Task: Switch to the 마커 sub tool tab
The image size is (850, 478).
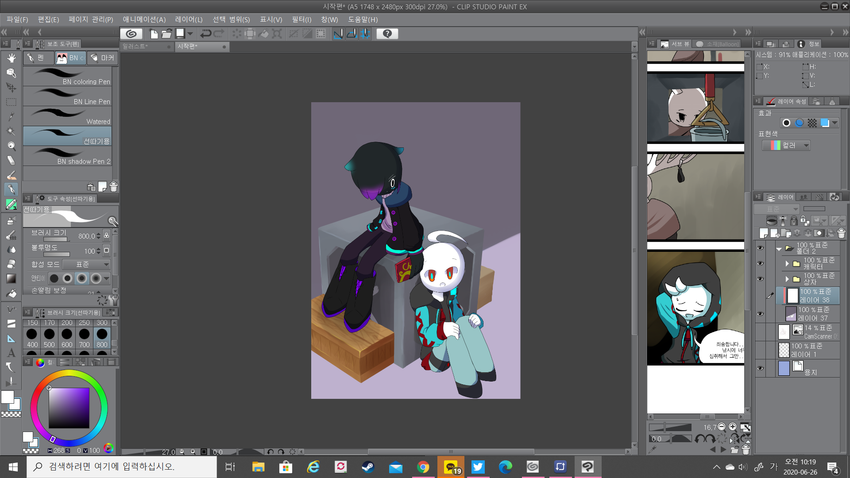Action: (103, 57)
